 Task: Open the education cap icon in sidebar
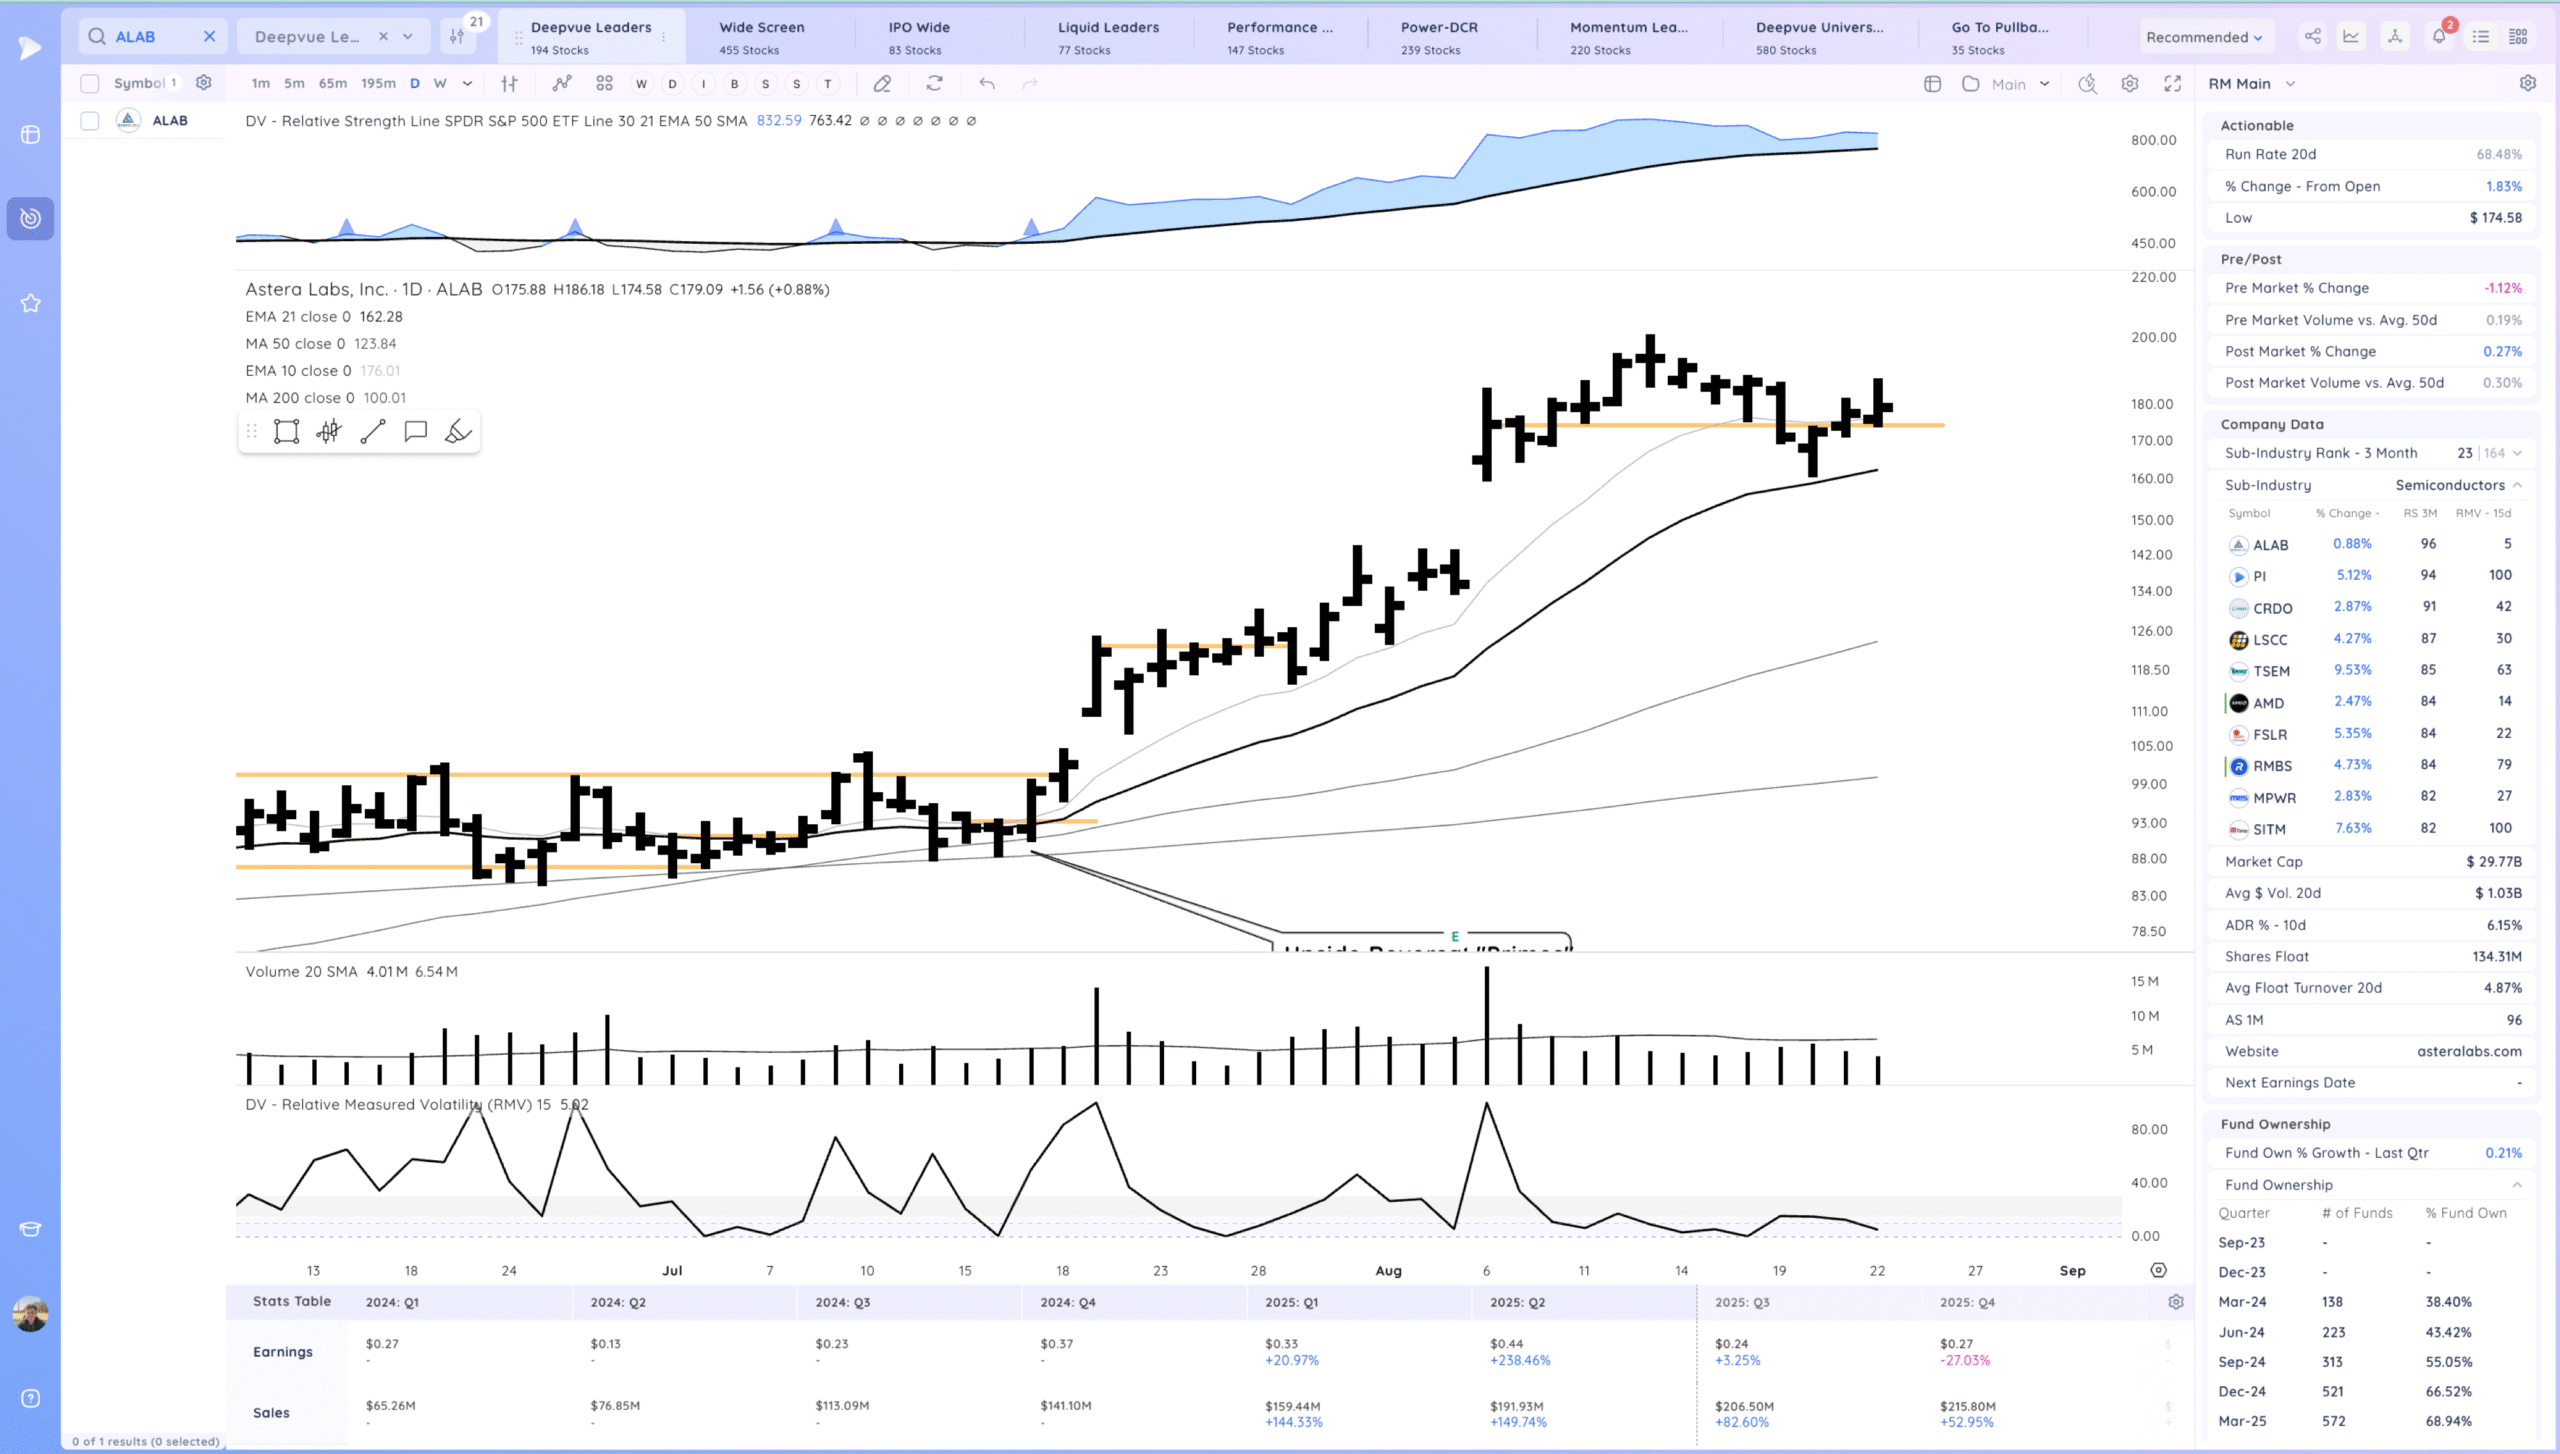(30, 1230)
